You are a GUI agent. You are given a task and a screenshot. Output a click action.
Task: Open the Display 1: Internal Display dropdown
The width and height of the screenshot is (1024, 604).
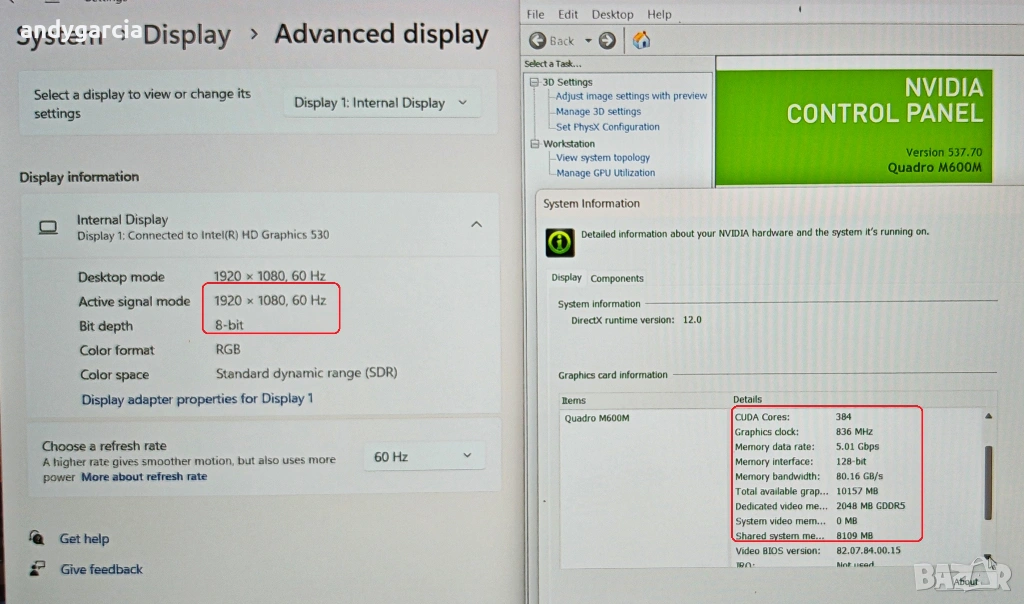tap(381, 102)
